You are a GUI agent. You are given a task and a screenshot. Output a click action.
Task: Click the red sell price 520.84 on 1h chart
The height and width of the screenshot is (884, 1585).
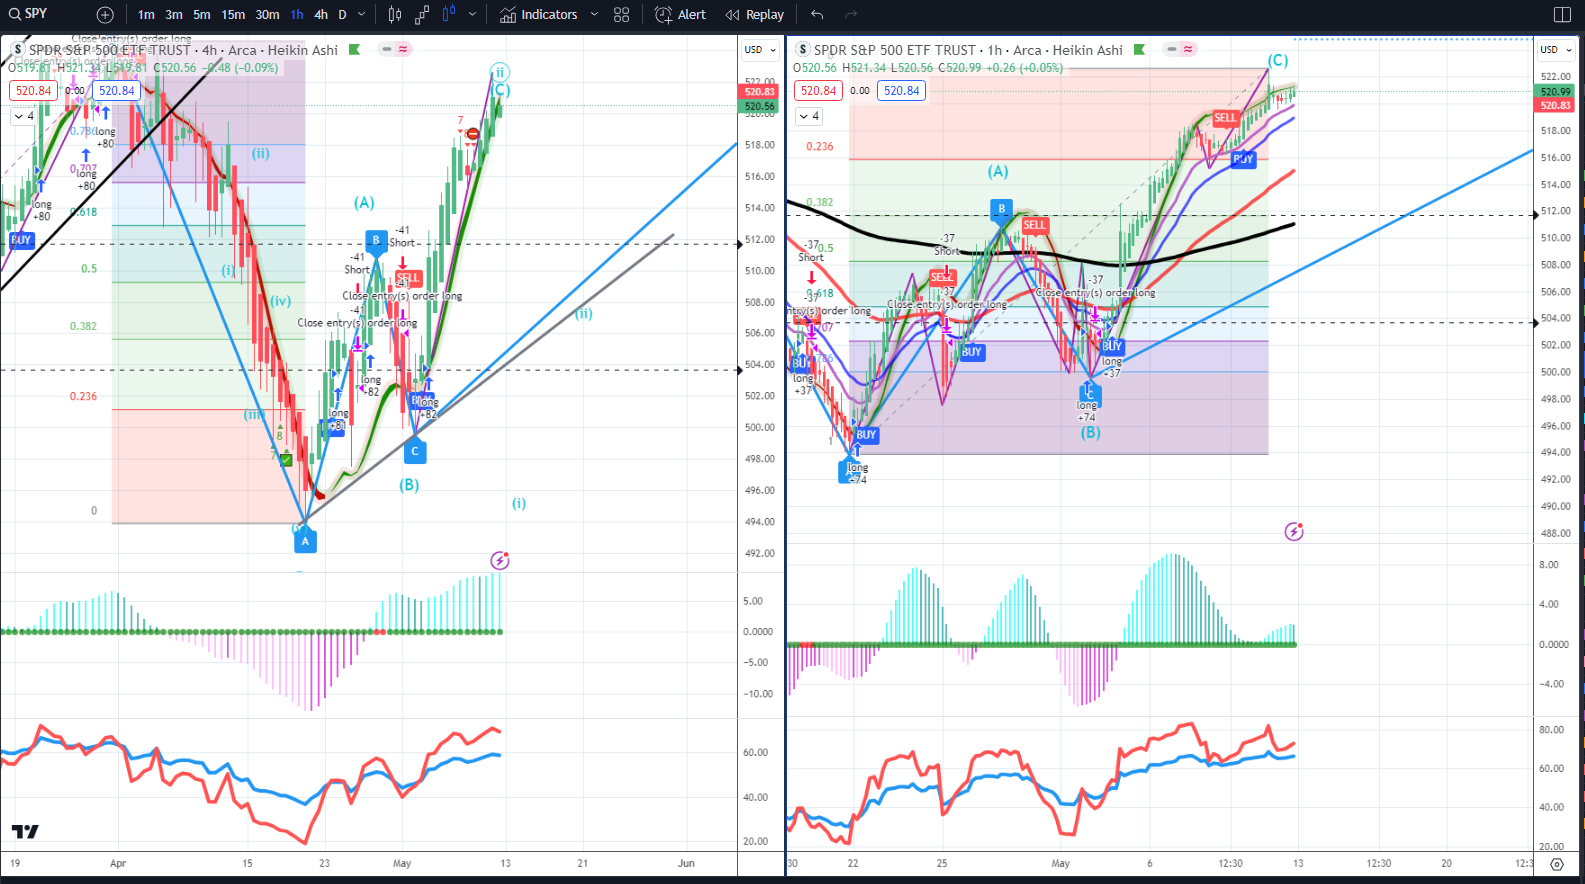pyautogui.click(x=819, y=91)
